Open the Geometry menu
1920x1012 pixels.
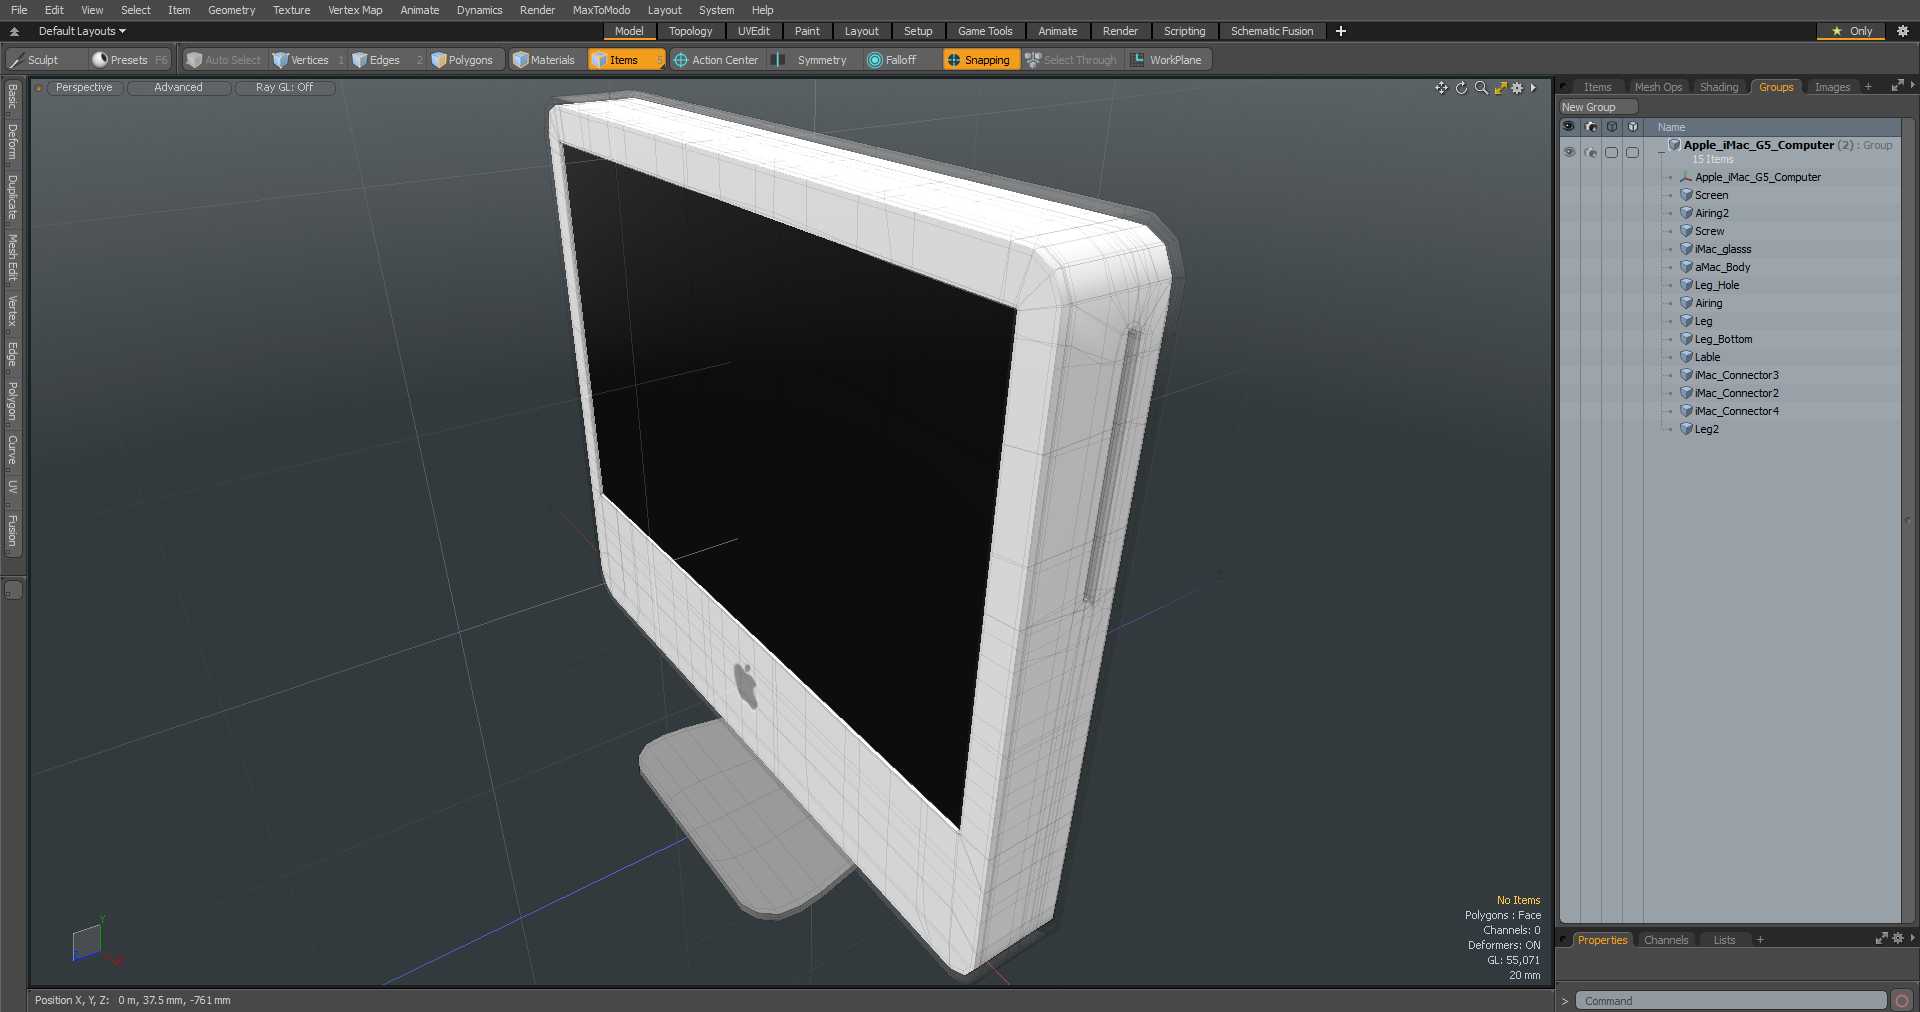point(231,10)
